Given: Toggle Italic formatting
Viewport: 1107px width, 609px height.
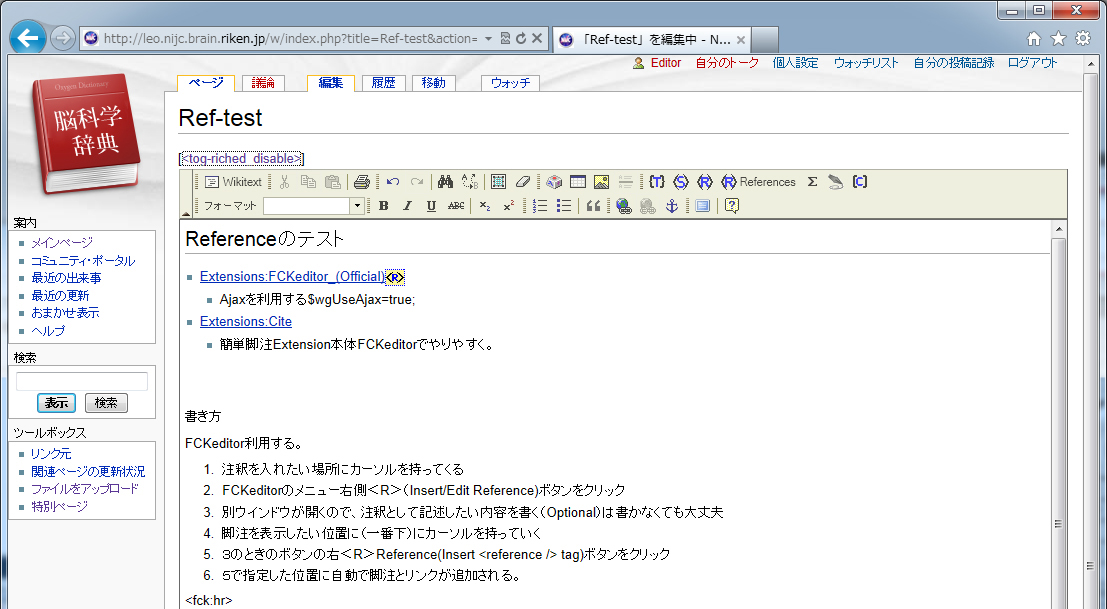Looking at the screenshot, I should [x=407, y=206].
